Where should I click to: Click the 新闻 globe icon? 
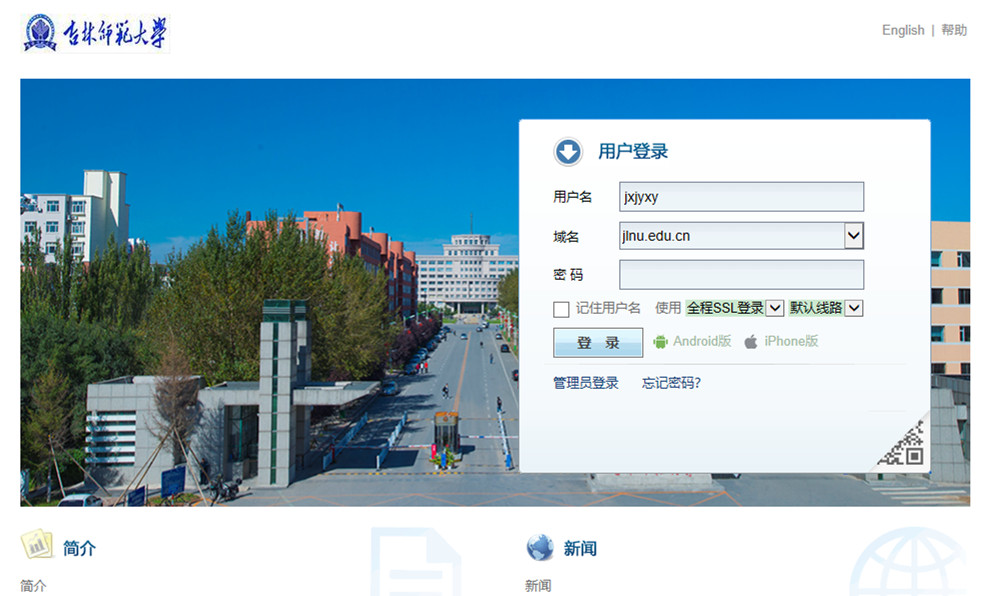(540, 547)
